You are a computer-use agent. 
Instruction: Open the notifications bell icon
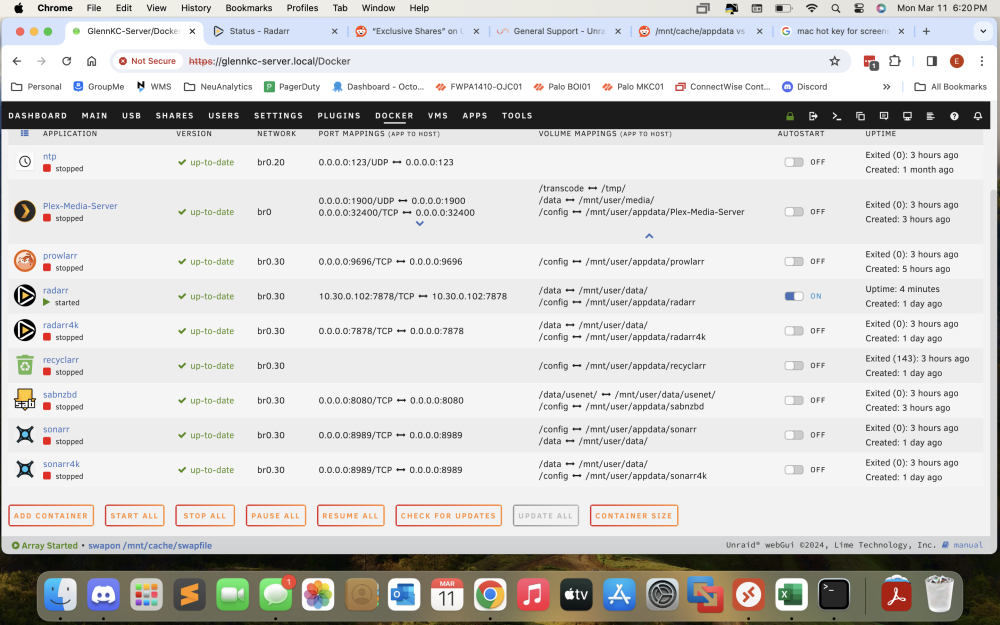pos(978,116)
